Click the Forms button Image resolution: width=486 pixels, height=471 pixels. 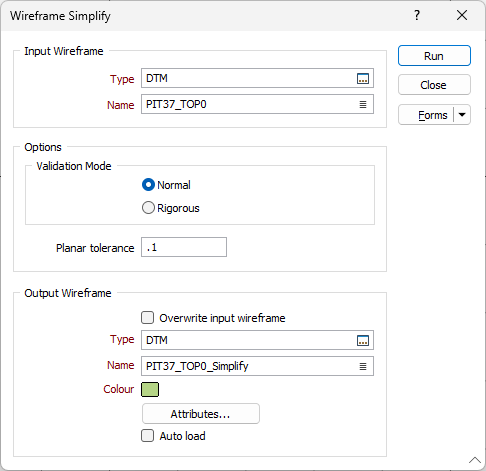[426, 115]
